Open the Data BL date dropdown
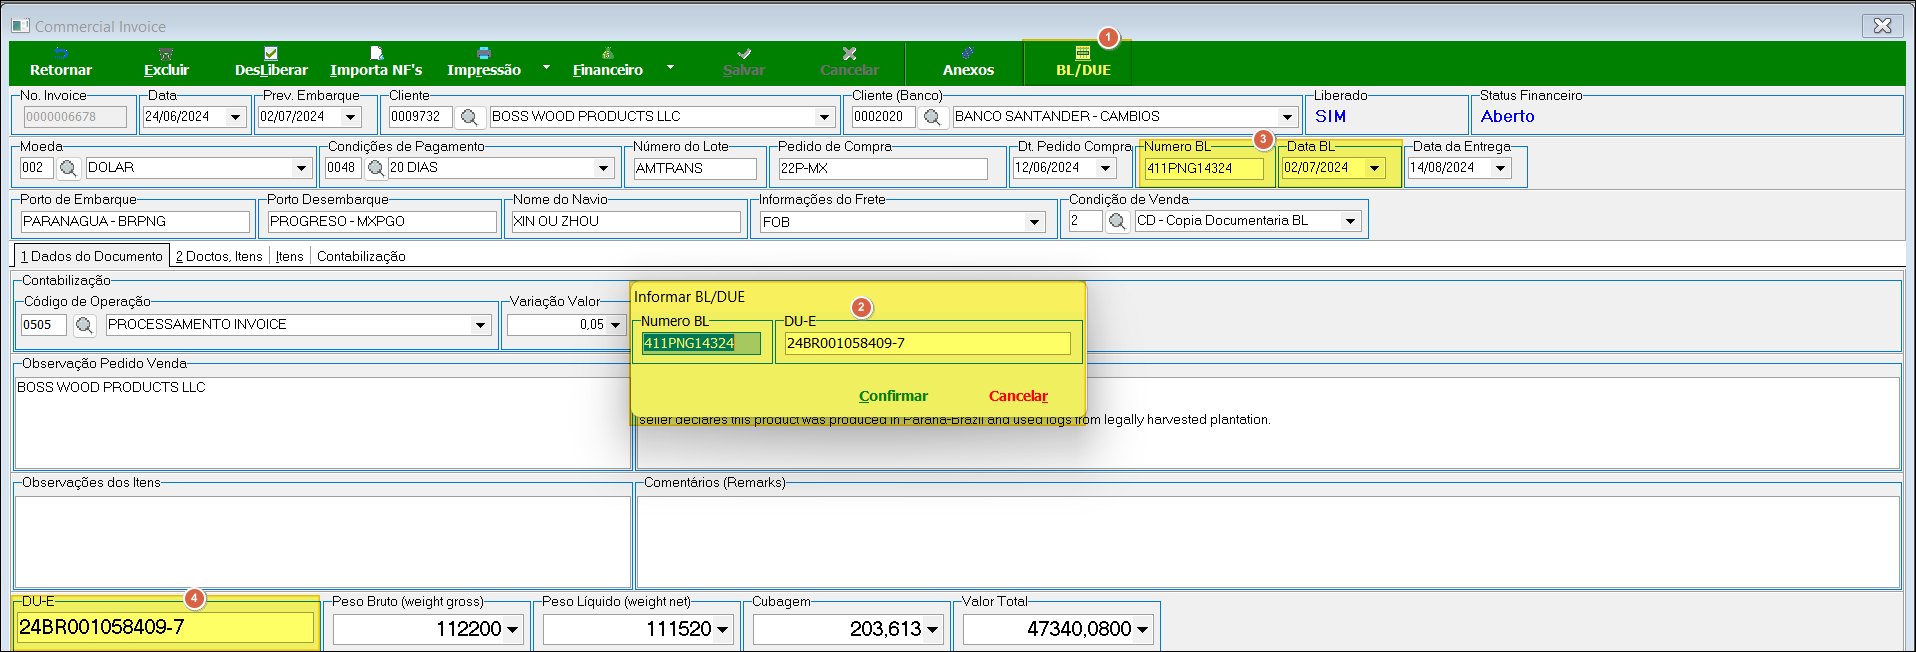This screenshot has width=1916, height=652. 1375,168
